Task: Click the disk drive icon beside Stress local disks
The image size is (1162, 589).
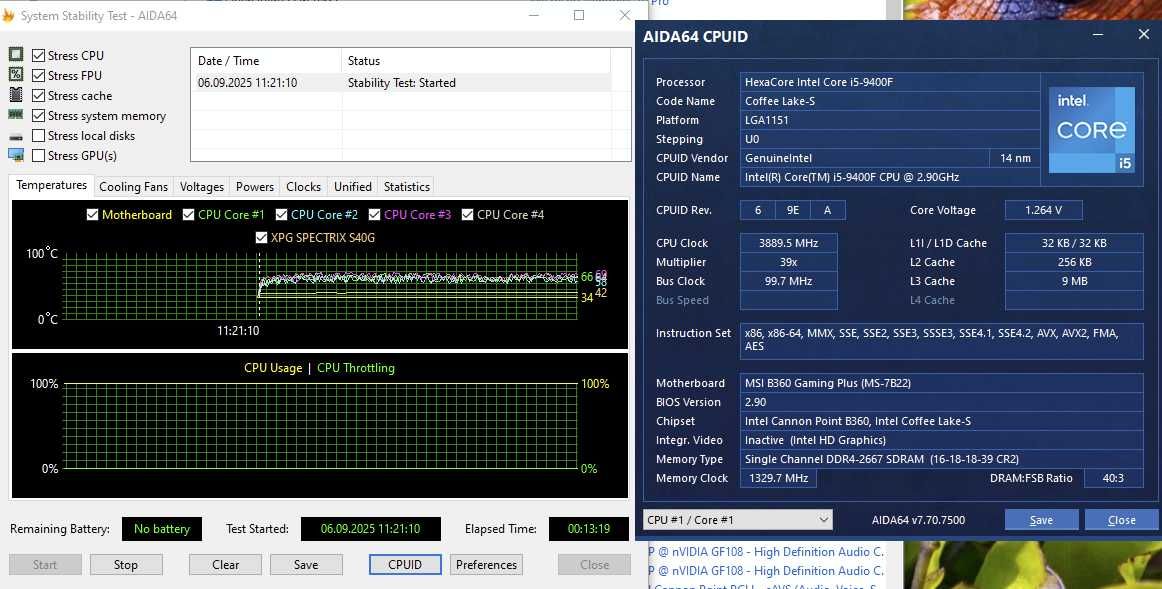Action: point(16,136)
